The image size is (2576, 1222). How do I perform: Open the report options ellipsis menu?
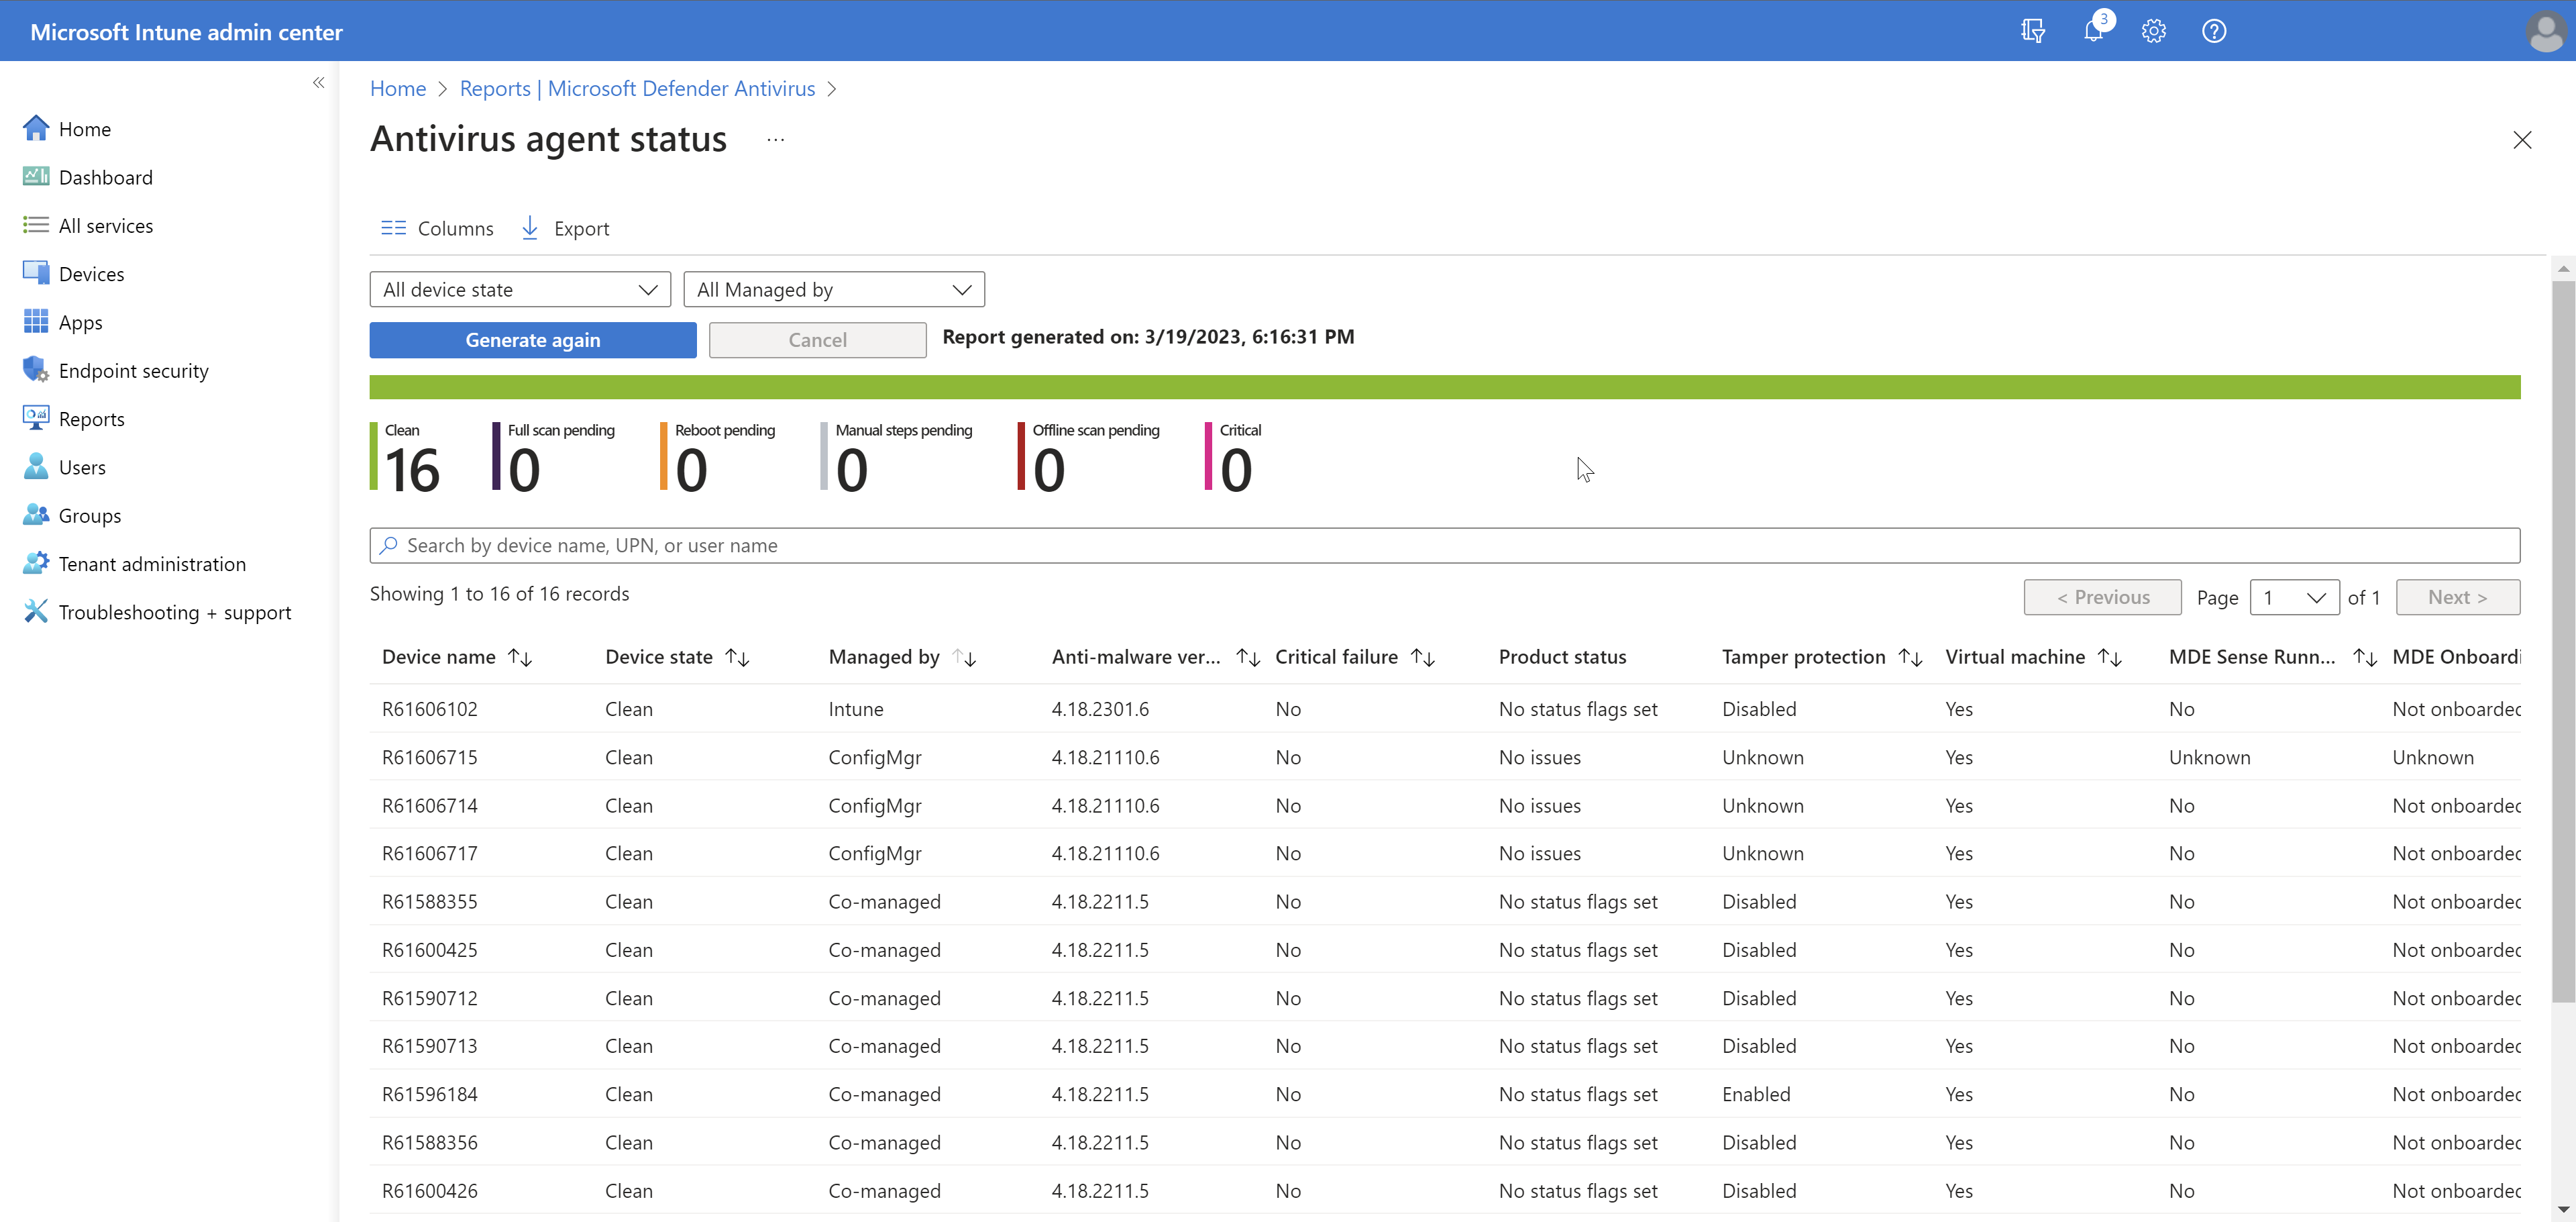tap(774, 139)
